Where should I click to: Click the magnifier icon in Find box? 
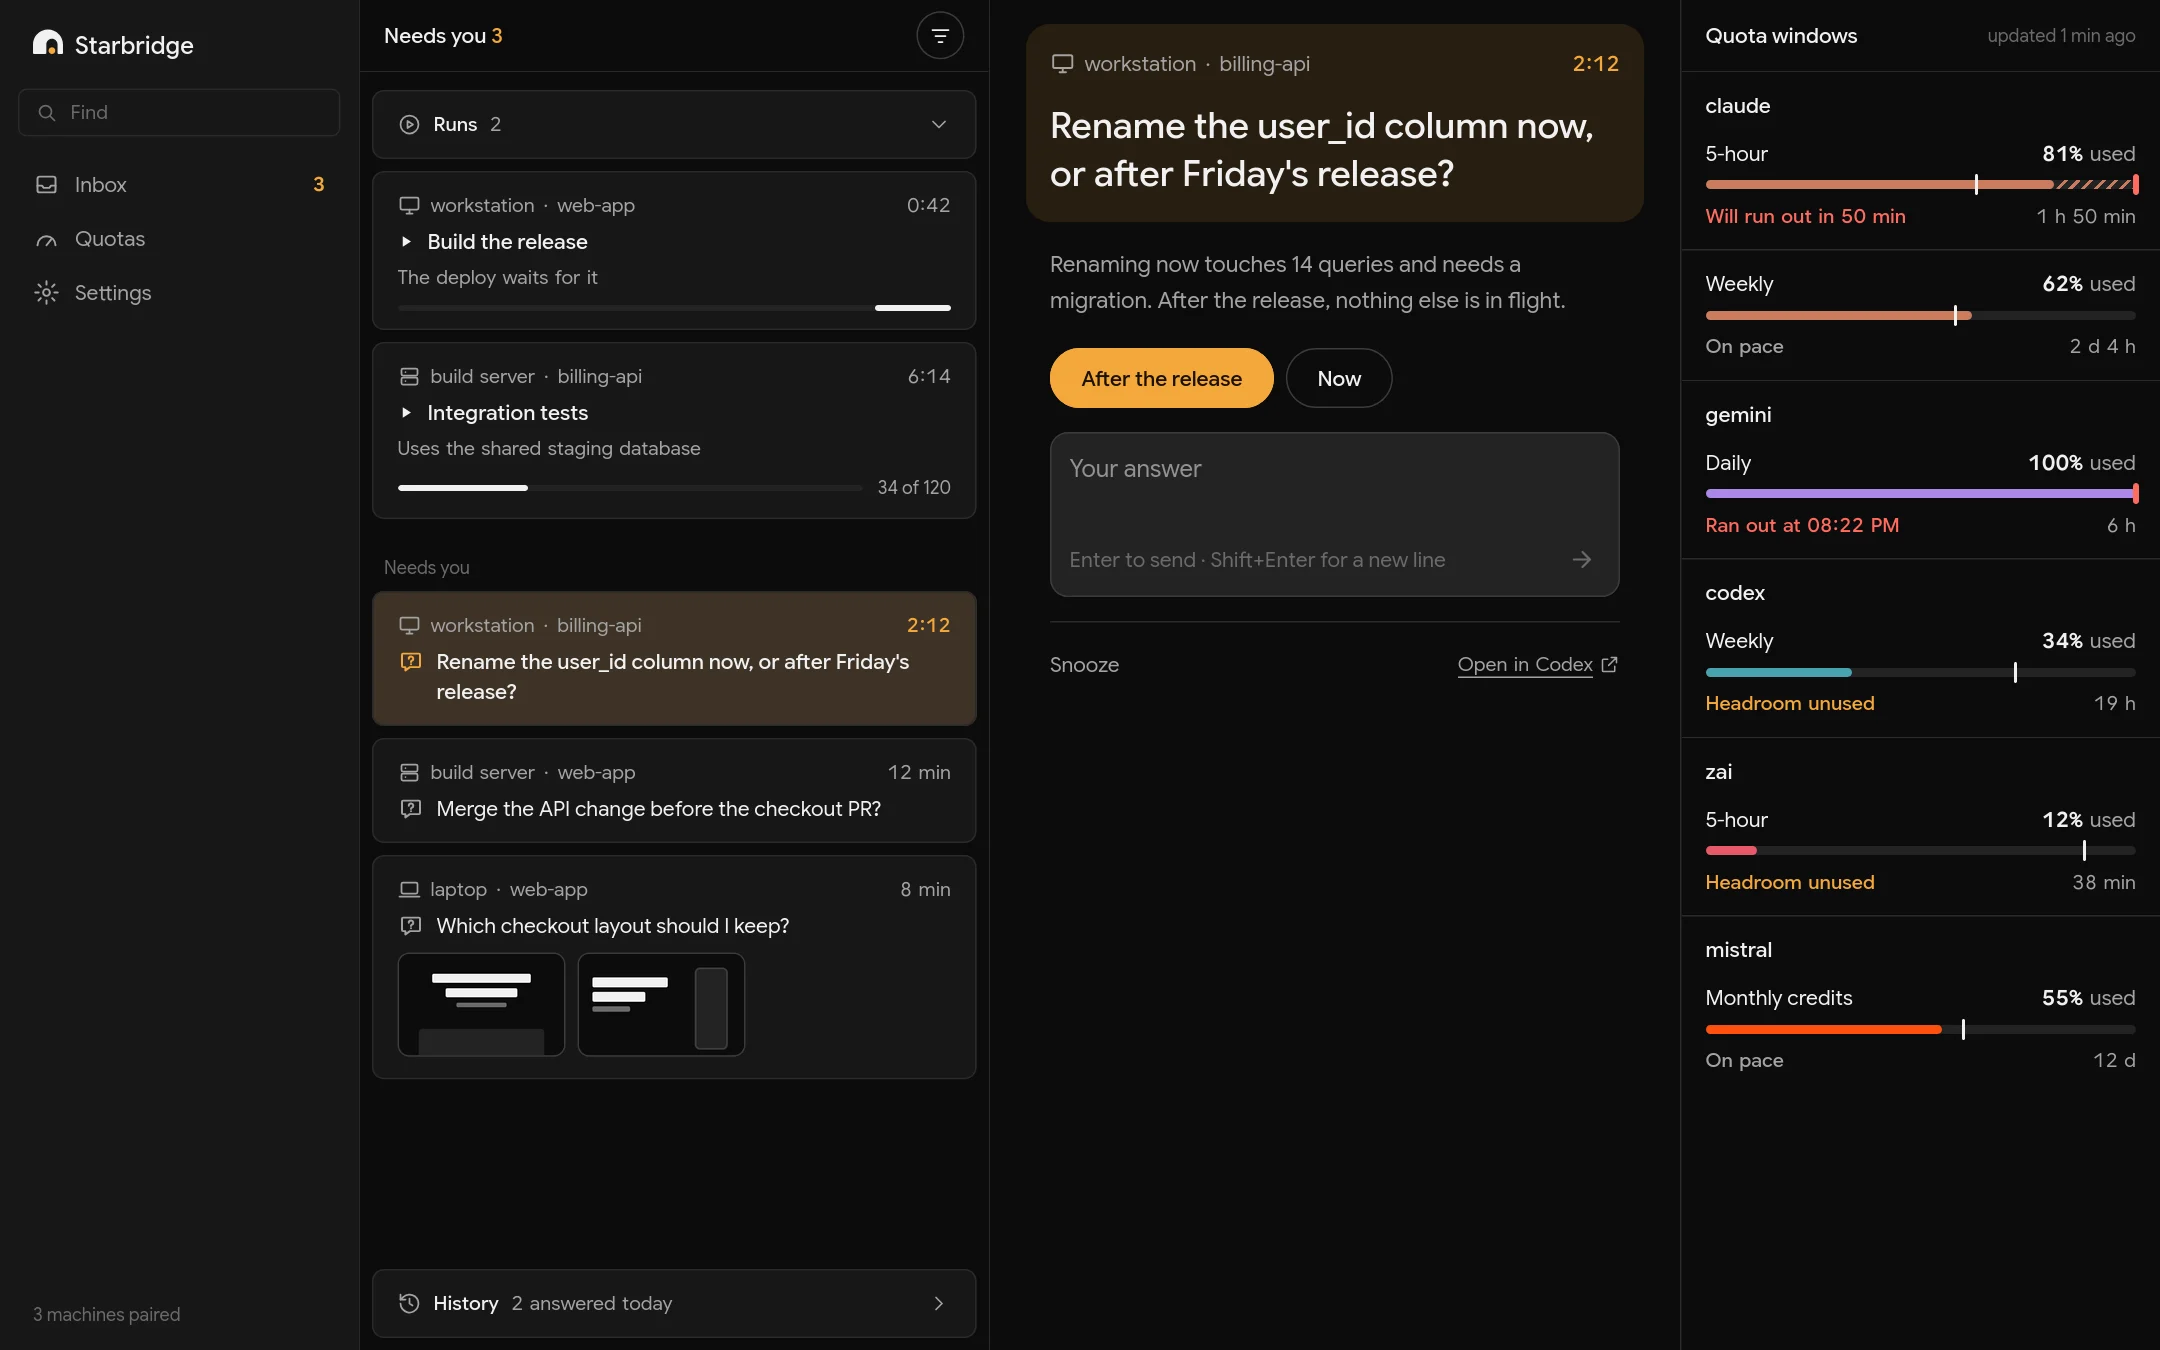[x=46, y=113]
